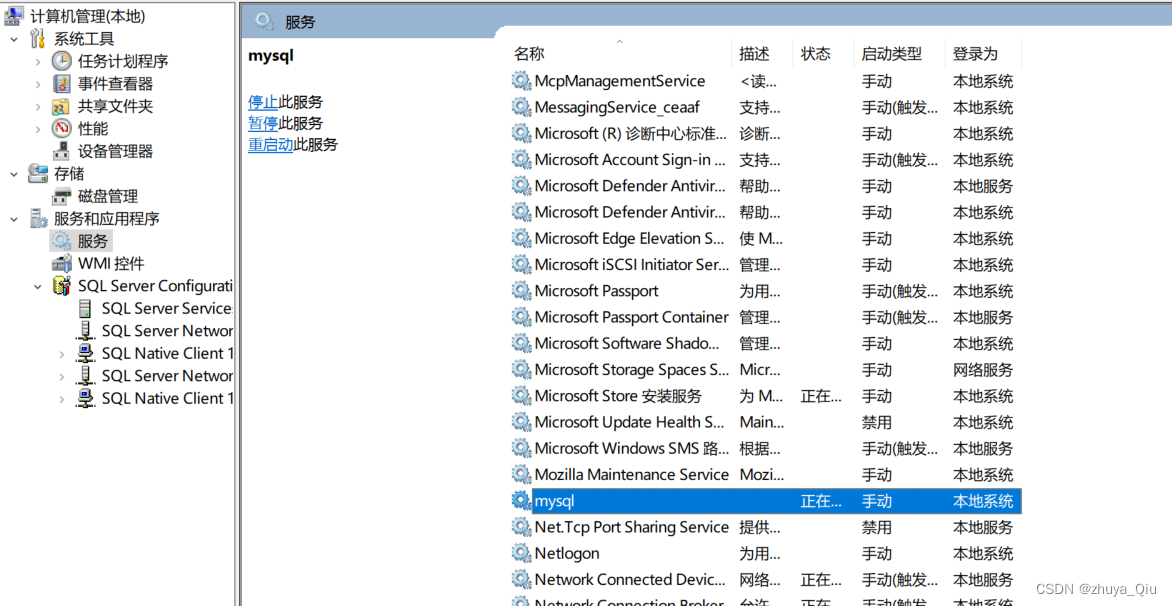The width and height of the screenshot is (1172, 606).
Task: Select Microsoft Software Shadow service row
Action: point(766,343)
